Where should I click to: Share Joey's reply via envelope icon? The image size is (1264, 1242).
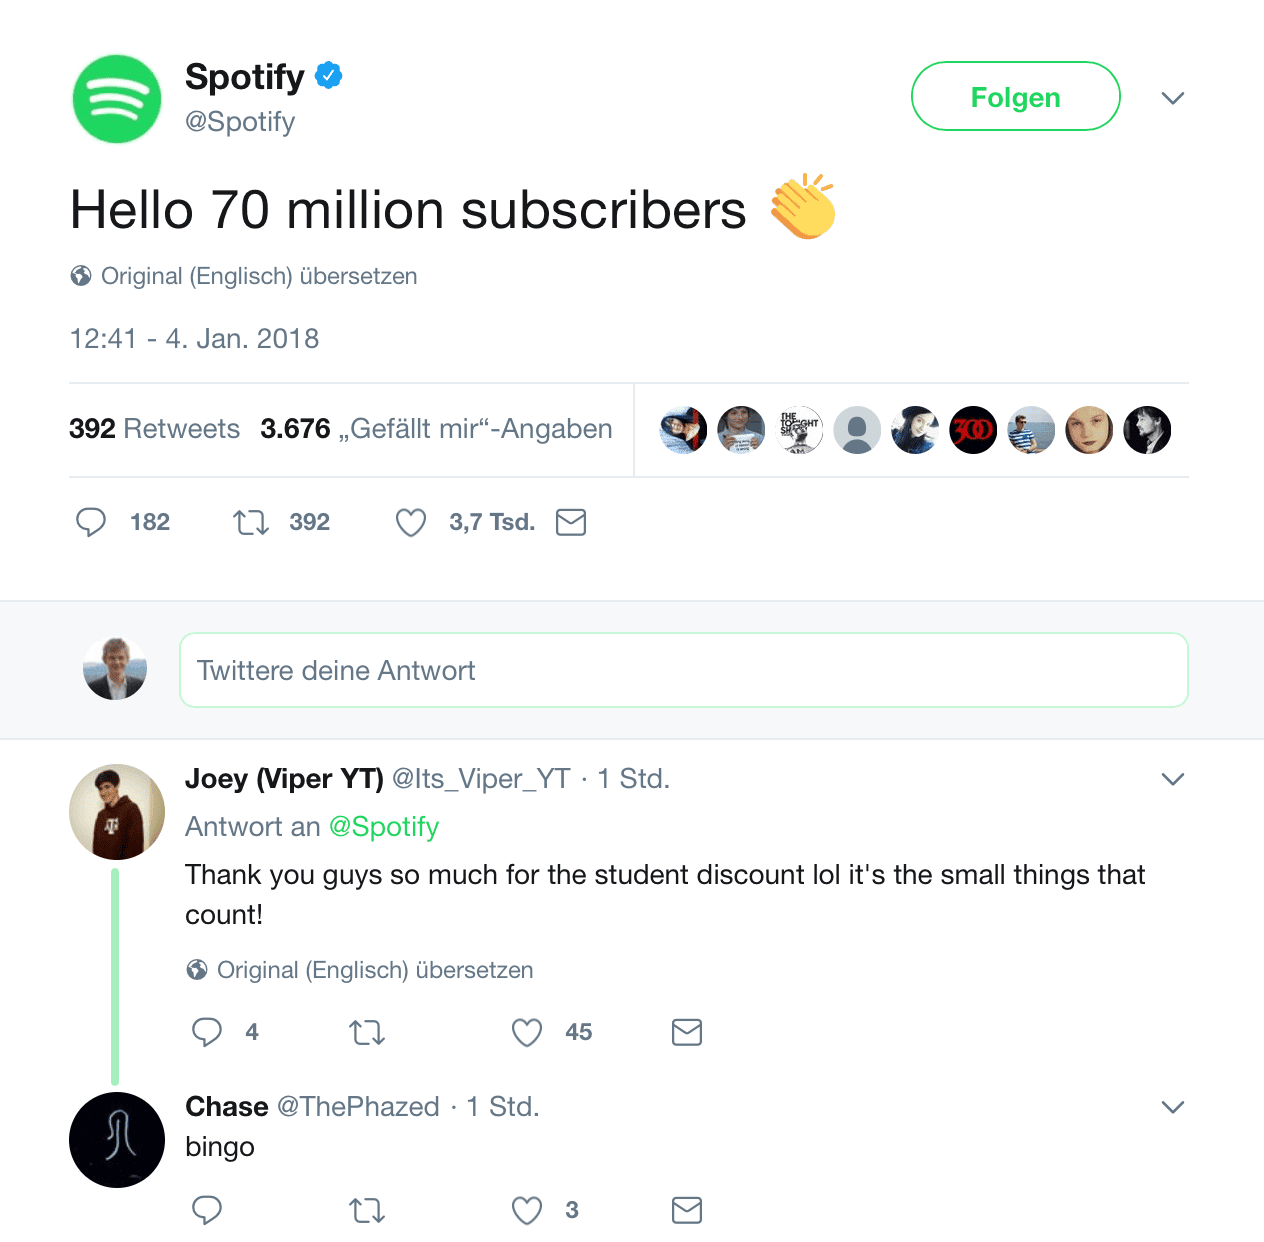pos(687,1032)
